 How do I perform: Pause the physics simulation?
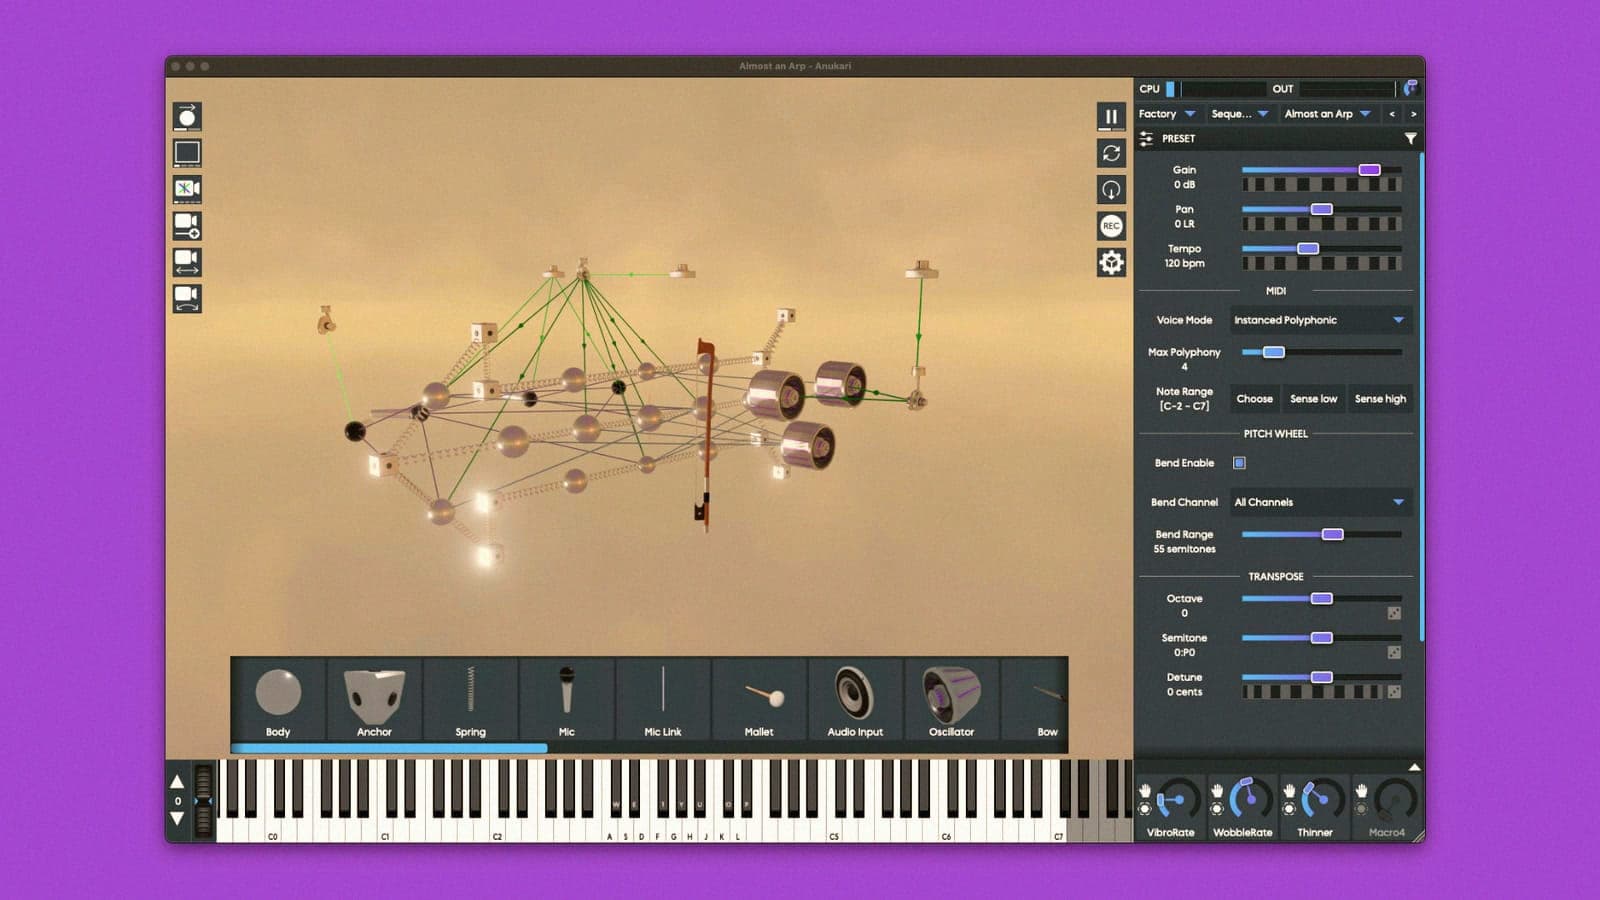(1111, 117)
